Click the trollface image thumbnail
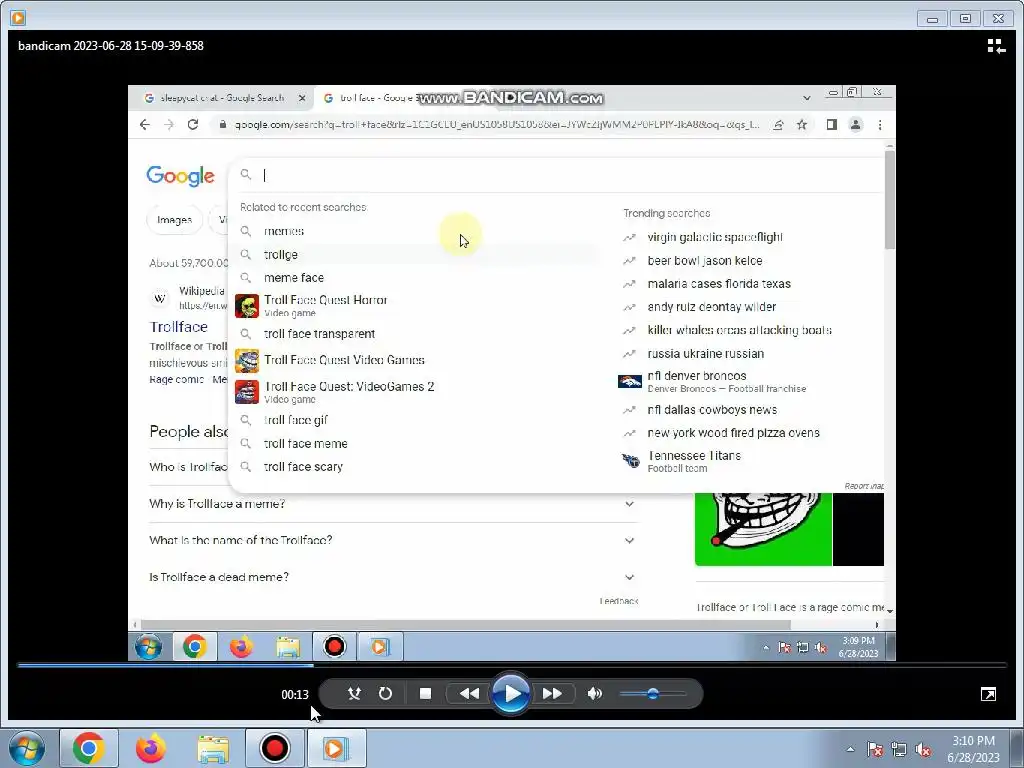This screenshot has width=1024, height=768. [x=763, y=530]
